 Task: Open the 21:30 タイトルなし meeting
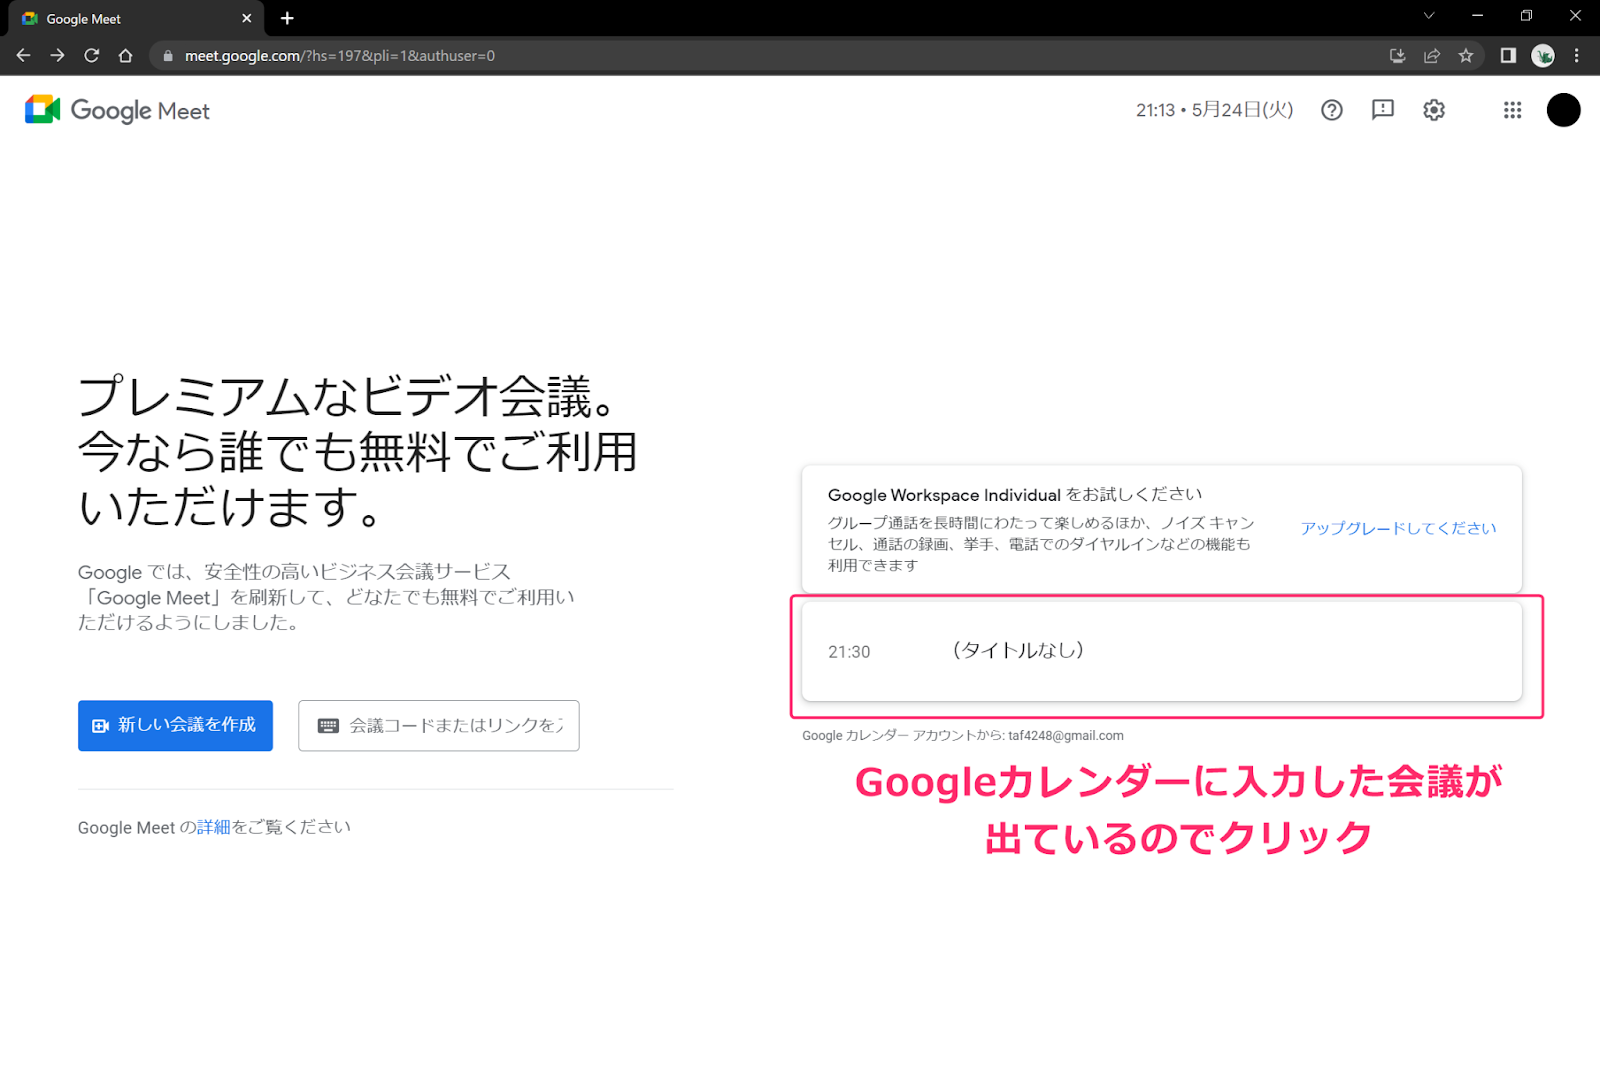click(x=1162, y=651)
